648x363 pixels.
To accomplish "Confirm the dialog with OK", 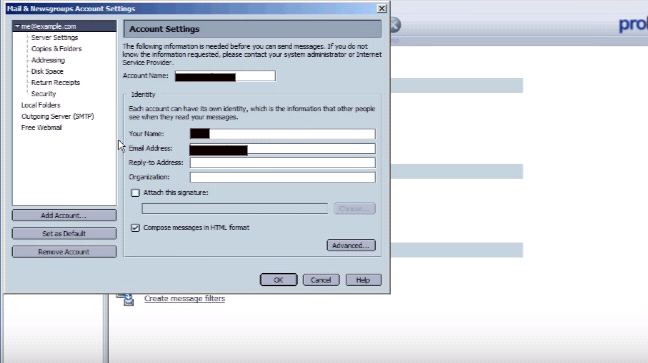I will pos(279,280).
